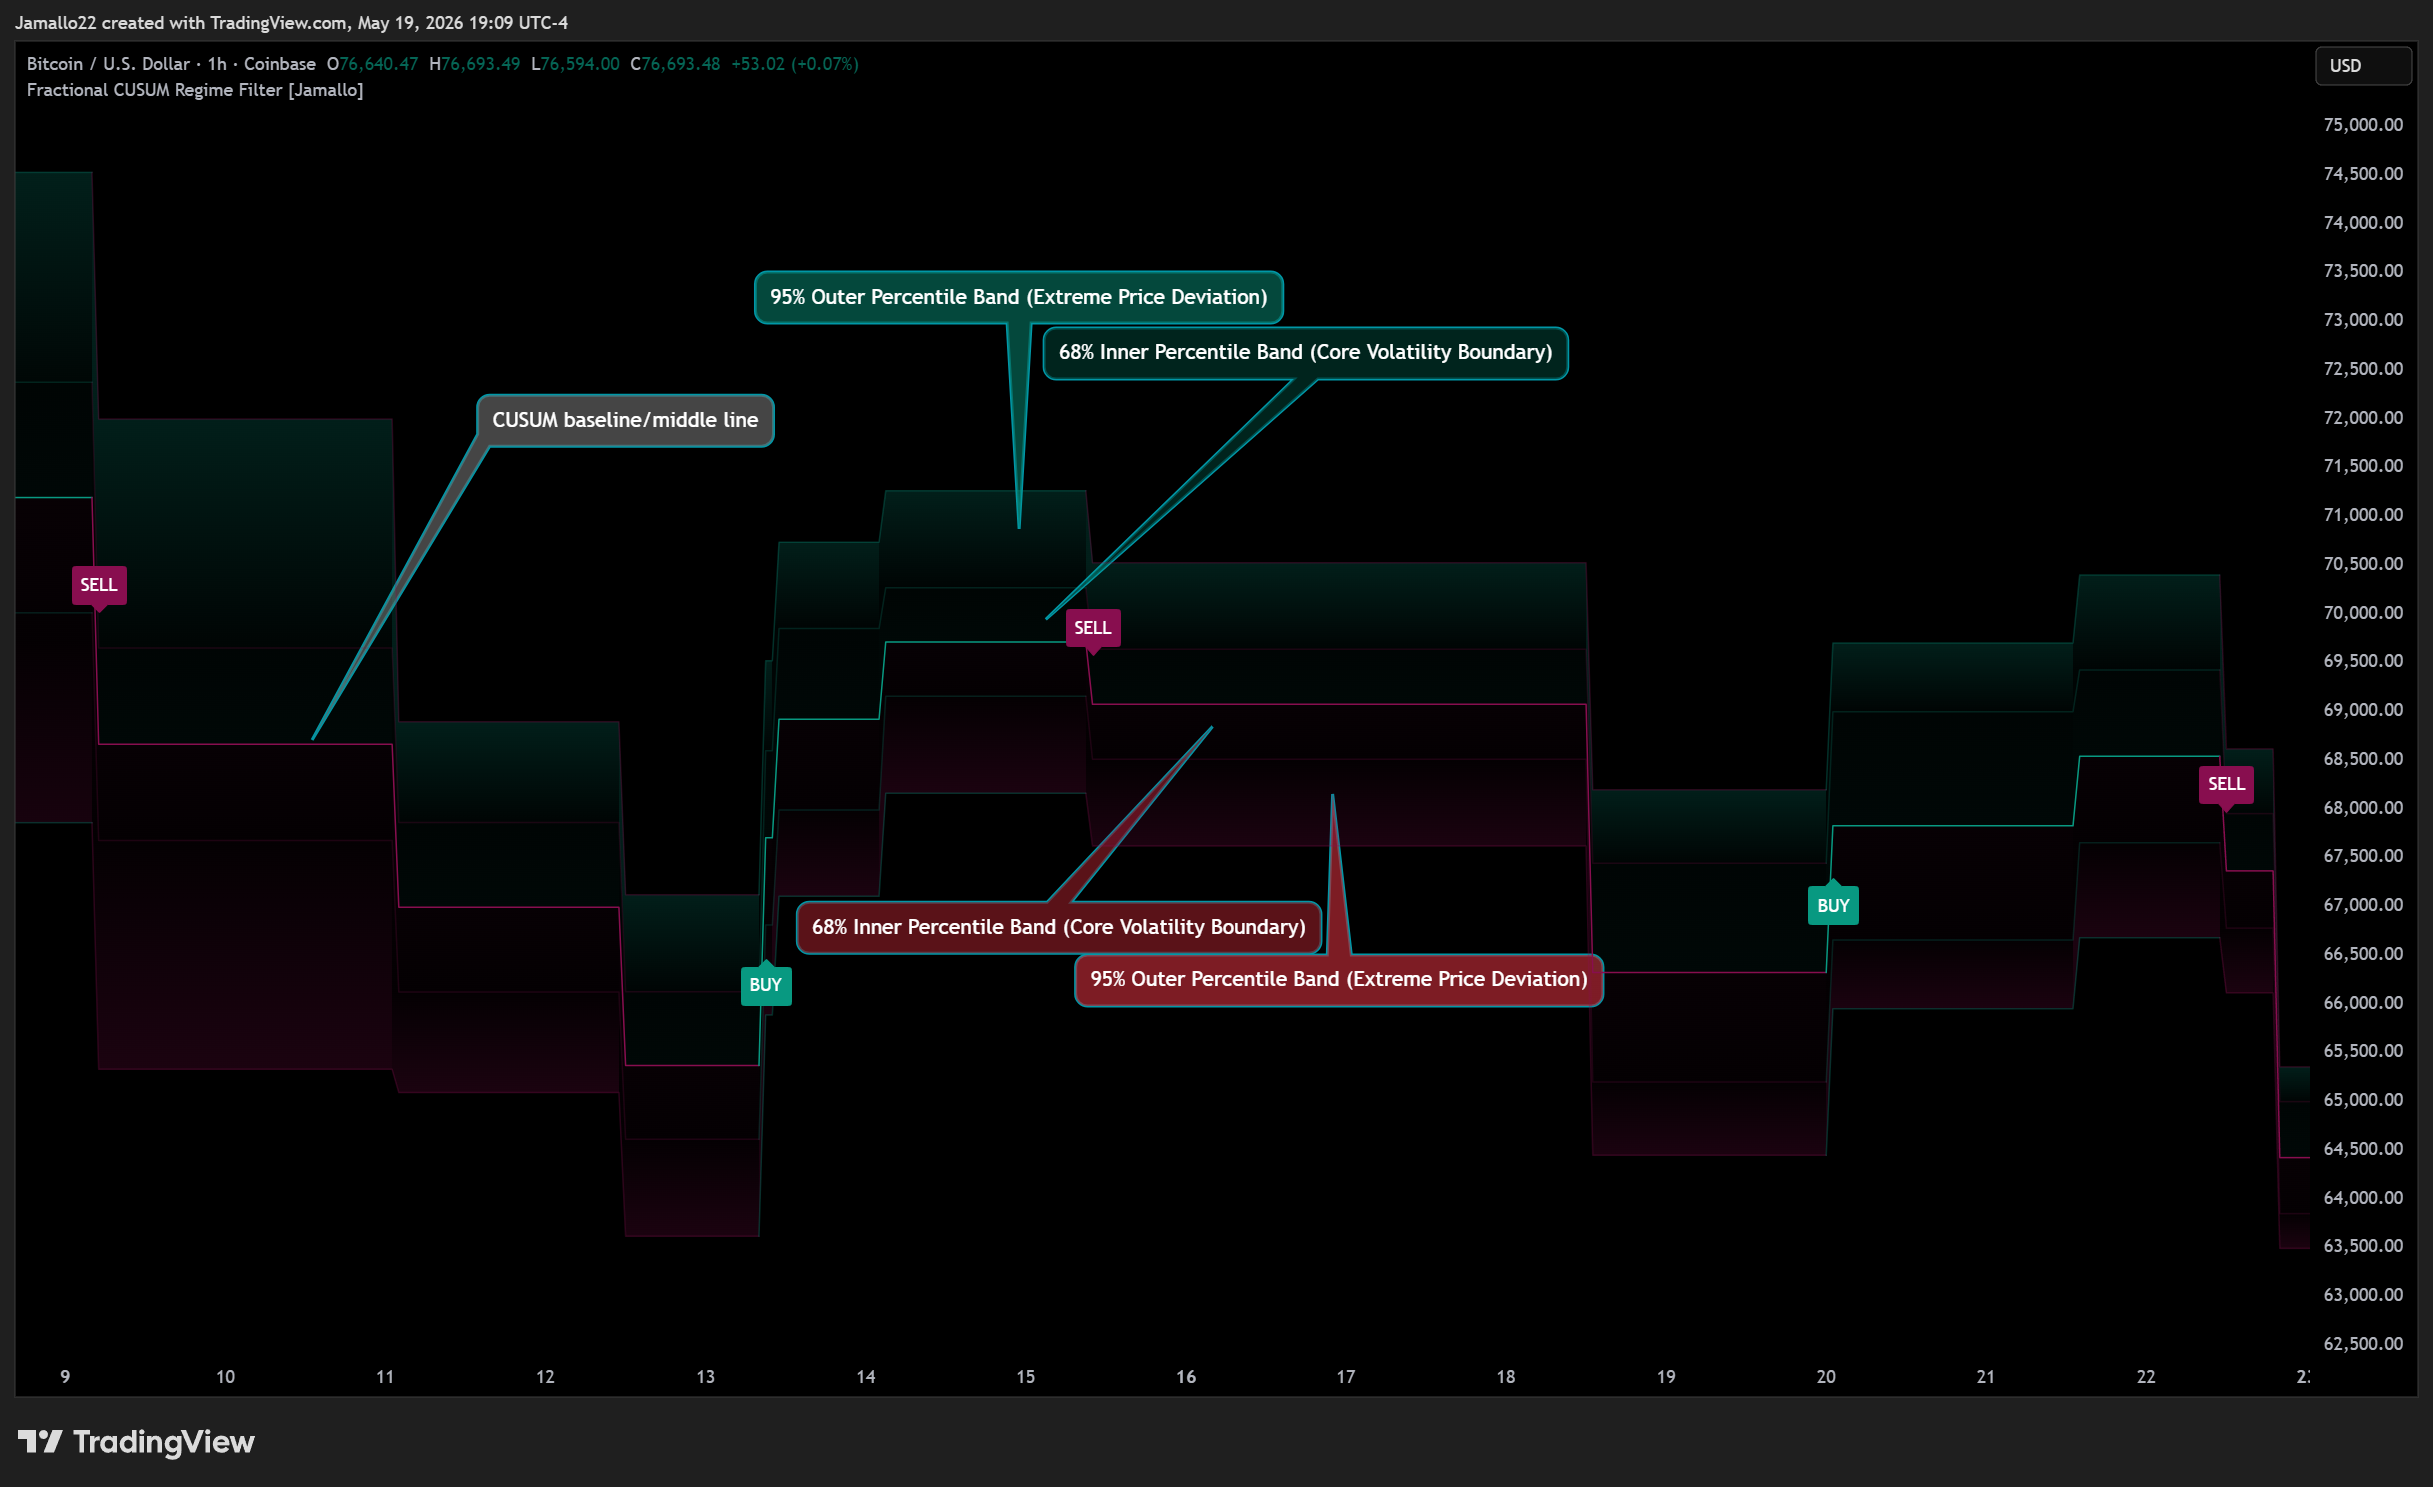Click the BUY marker near day 13
The height and width of the screenshot is (1487, 2433).
(x=766, y=985)
